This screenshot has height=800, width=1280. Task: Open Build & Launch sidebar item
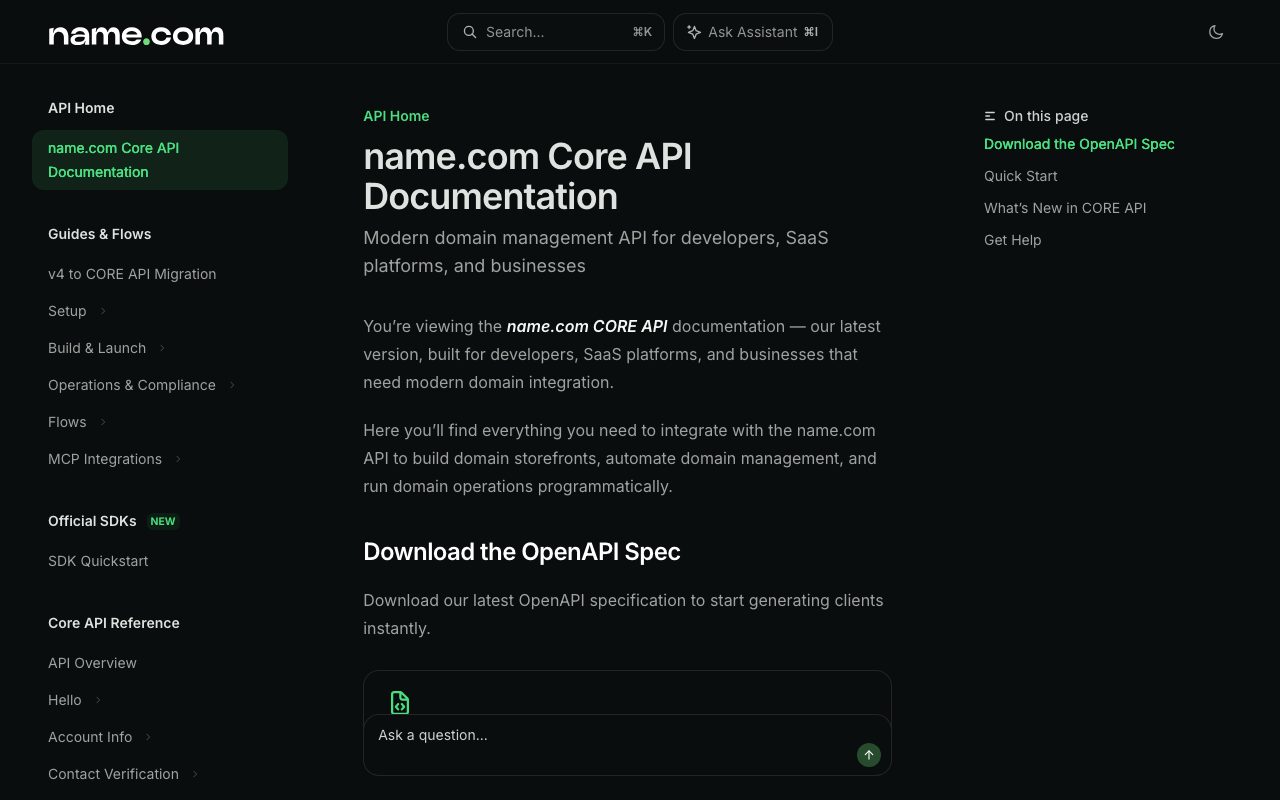click(x=97, y=348)
